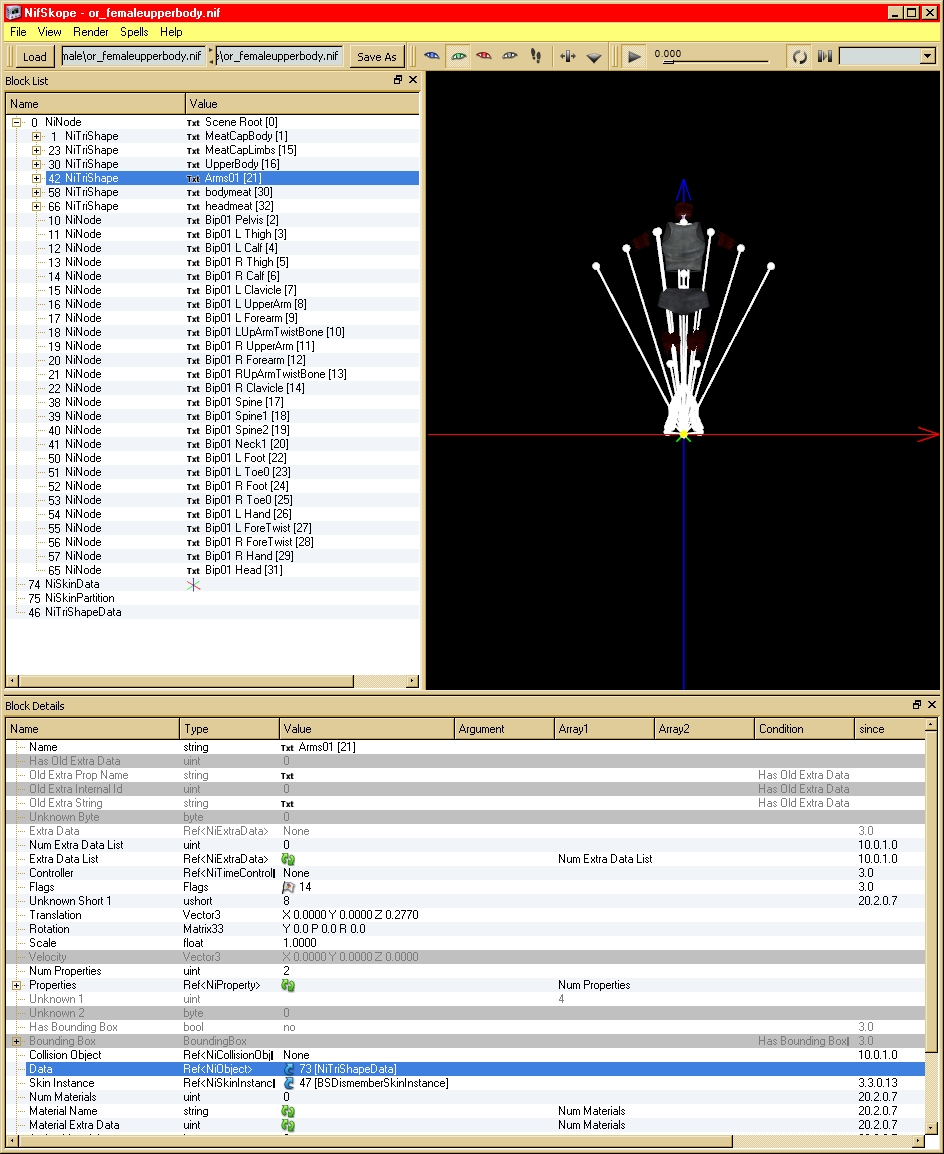Click the gray eye view icon
This screenshot has height=1154, width=944.
pyautogui.click(x=509, y=56)
